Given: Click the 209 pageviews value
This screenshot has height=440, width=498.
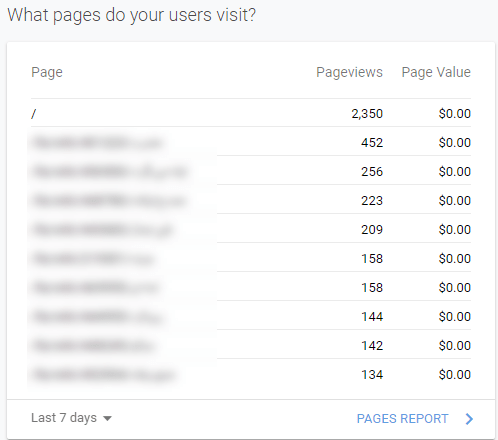Looking at the screenshot, I should pyautogui.click(x=372, y=230).
